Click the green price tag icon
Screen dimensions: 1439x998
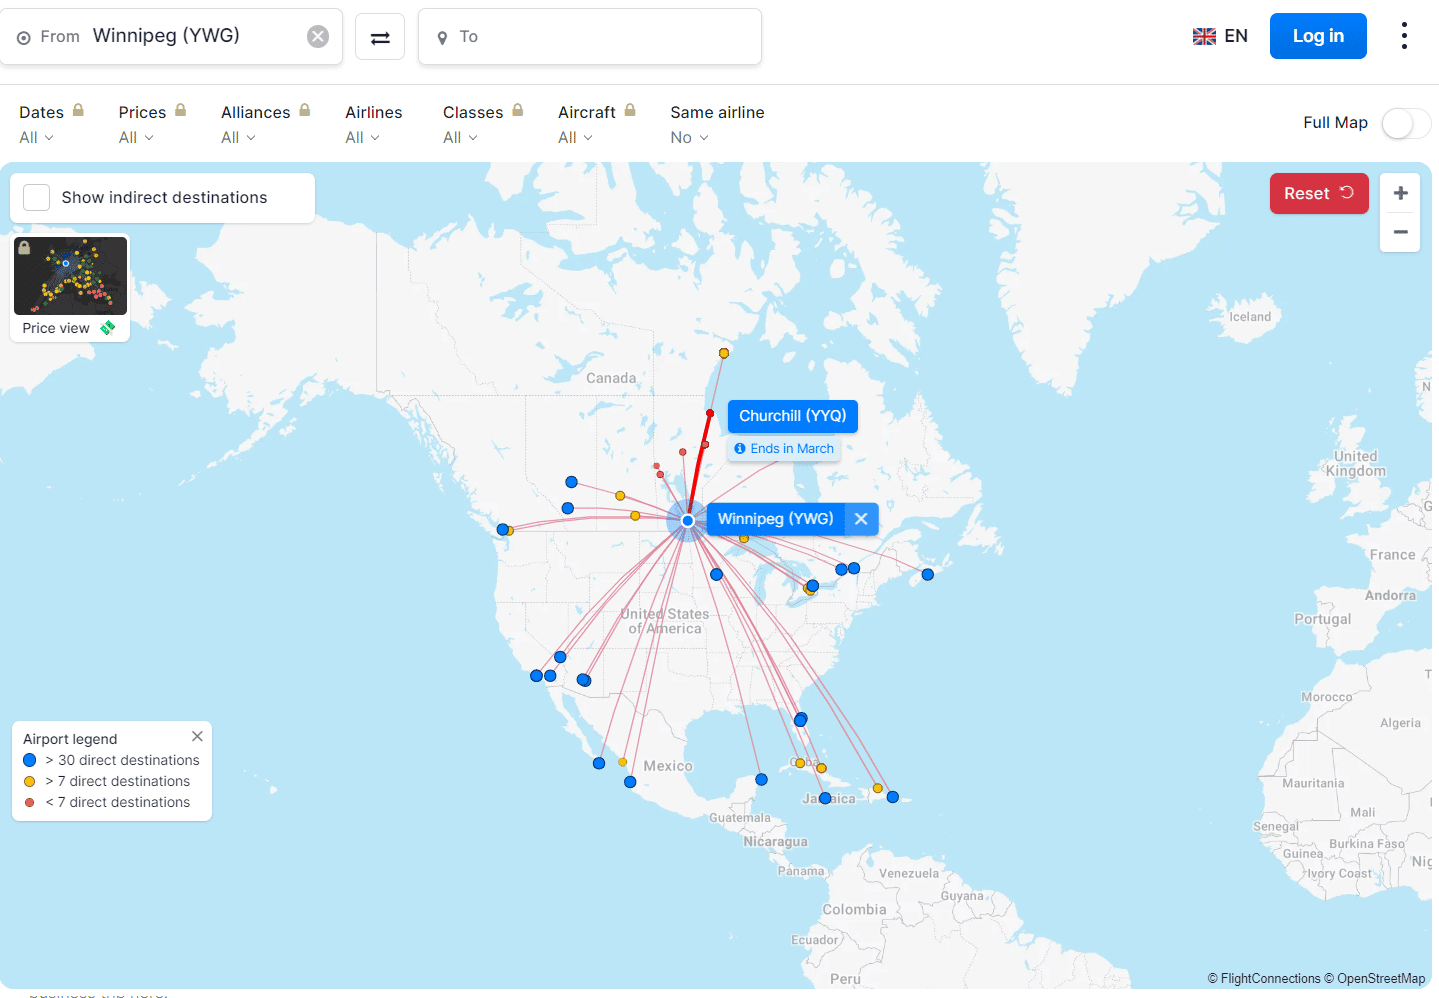tap(108, 328)
